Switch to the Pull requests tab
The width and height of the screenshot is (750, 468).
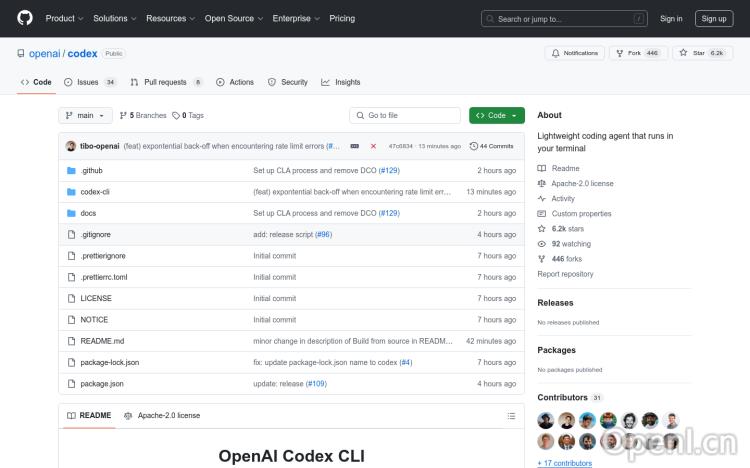click(165, 82)
